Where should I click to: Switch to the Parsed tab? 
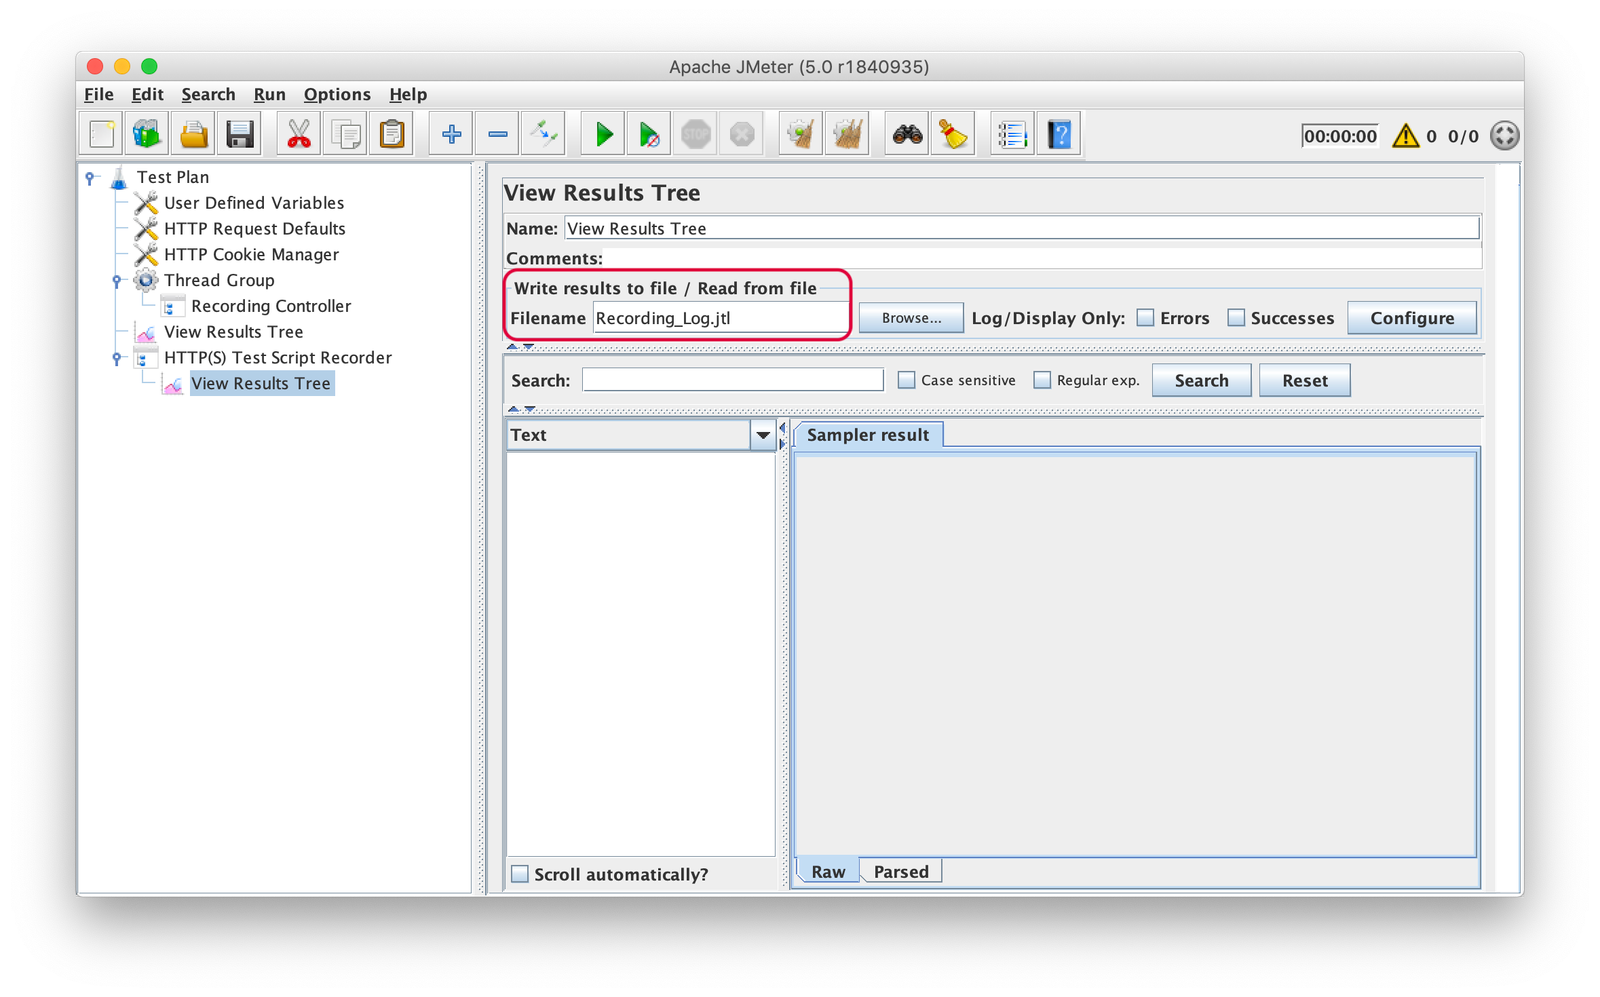coord(901,872)
